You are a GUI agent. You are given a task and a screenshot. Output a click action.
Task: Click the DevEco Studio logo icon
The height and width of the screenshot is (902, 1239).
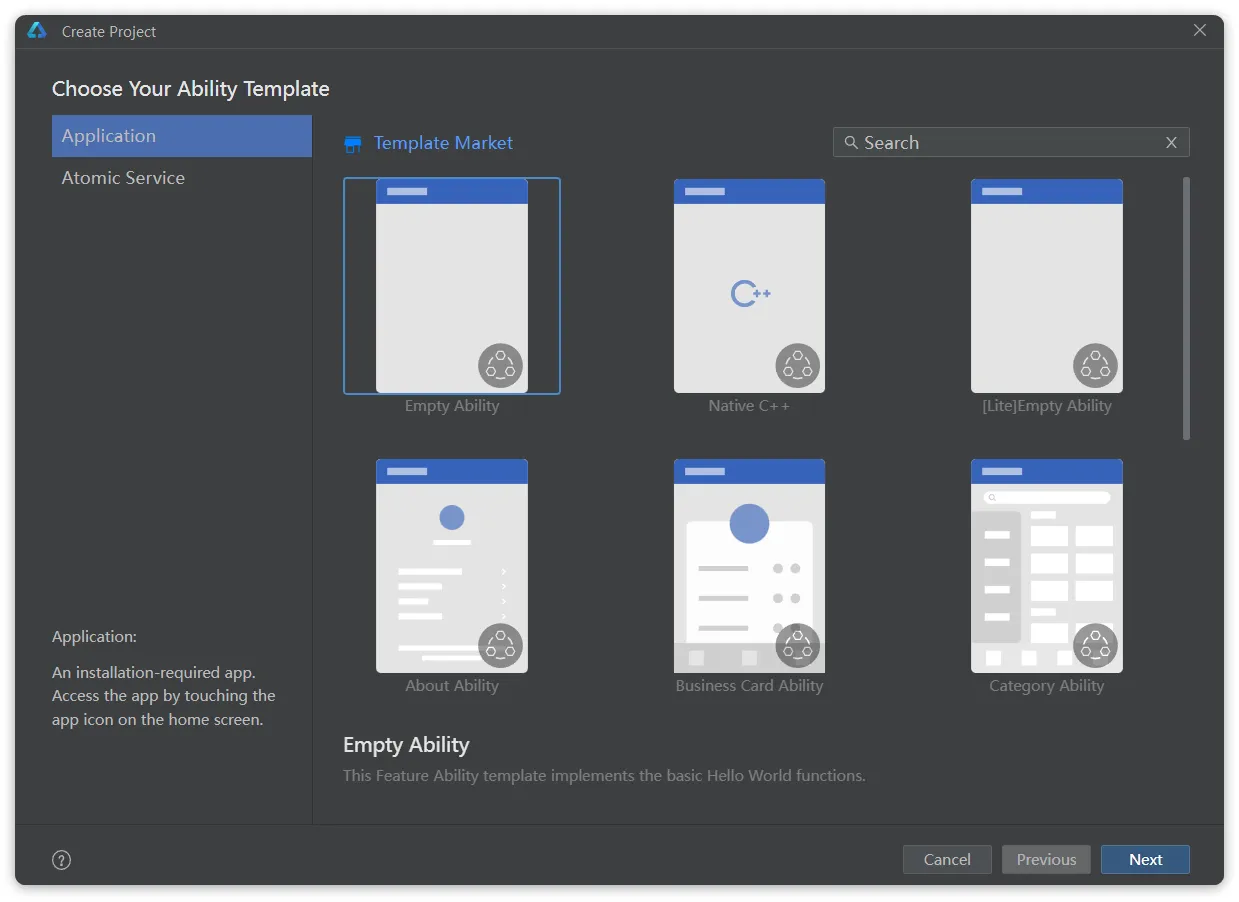[x=37, y=31]
